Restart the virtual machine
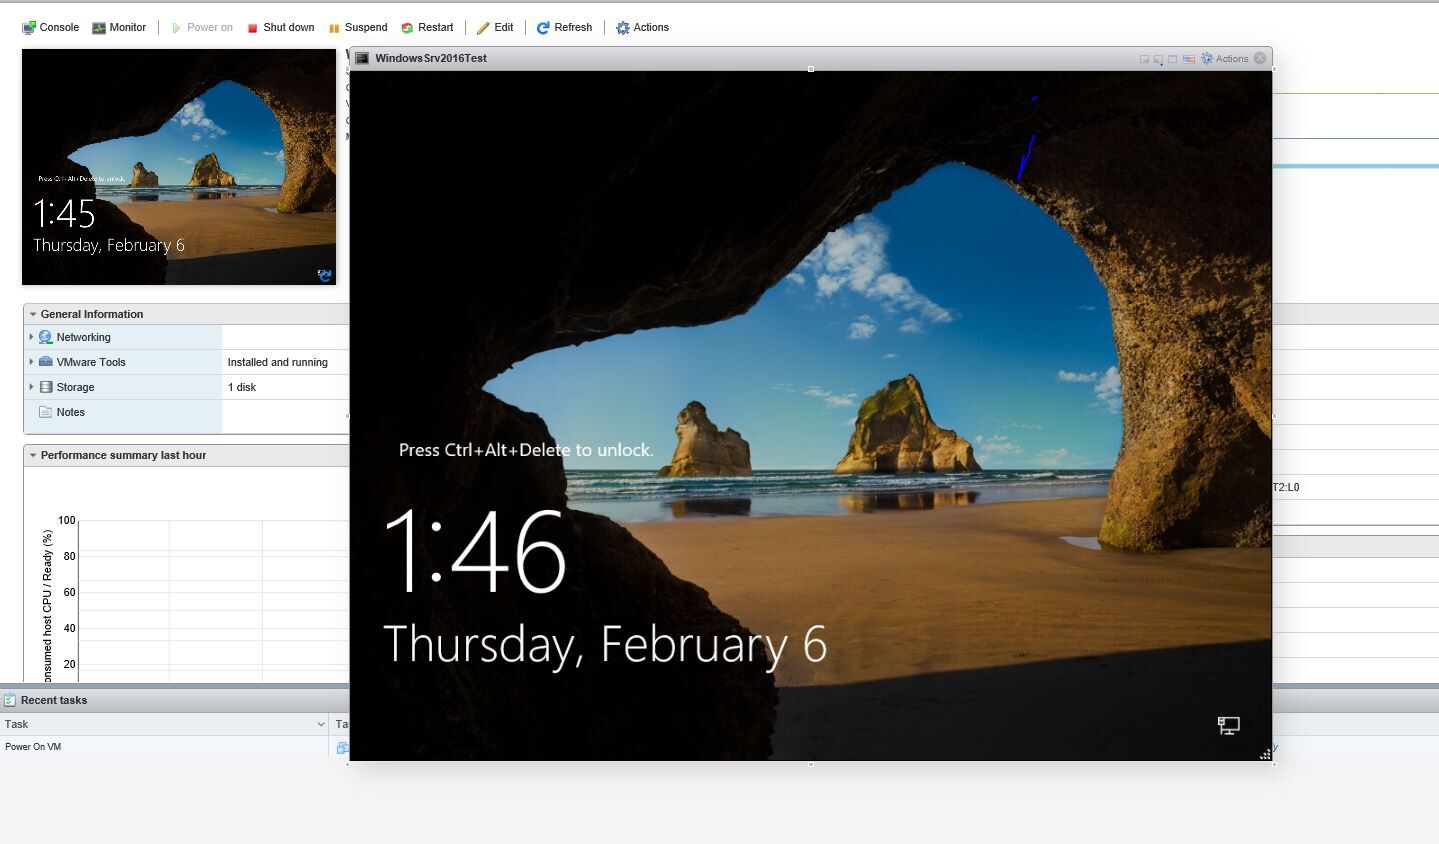This screenshot has width=1439, height=844. pos(427,28)
